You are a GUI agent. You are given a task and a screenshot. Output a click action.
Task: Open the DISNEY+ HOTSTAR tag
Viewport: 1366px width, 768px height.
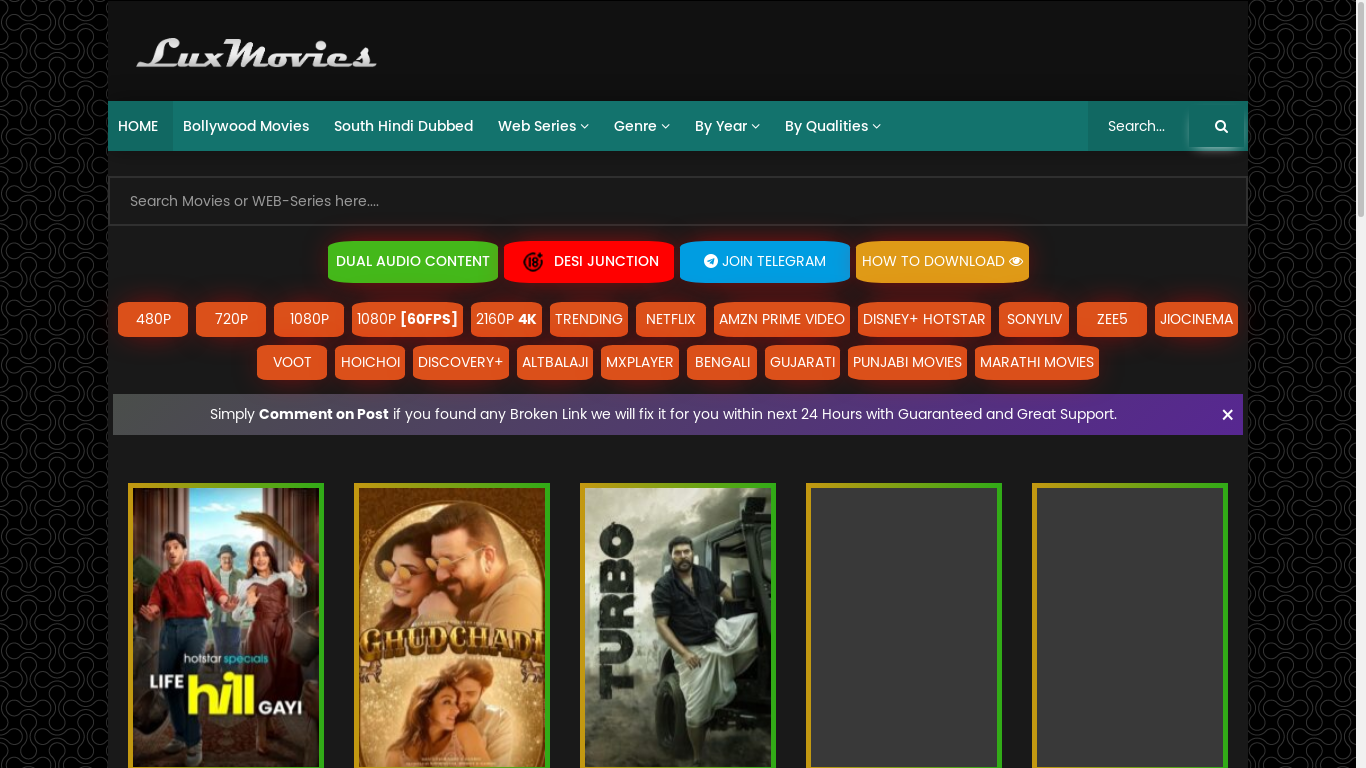[x=924, y=319]
